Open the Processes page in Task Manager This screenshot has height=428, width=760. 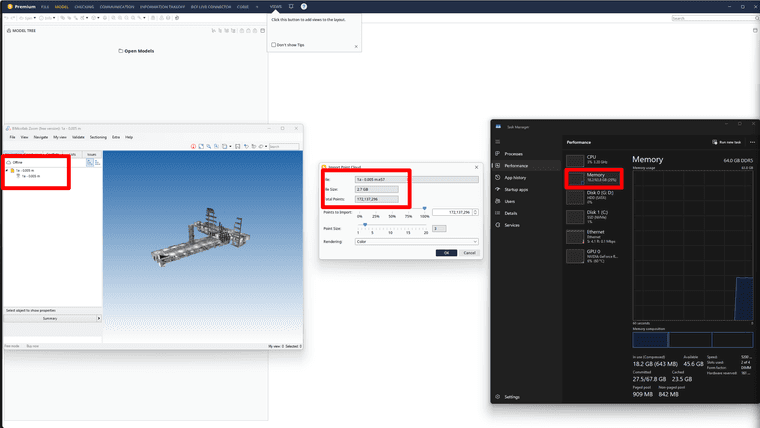(x=513, y=154)
